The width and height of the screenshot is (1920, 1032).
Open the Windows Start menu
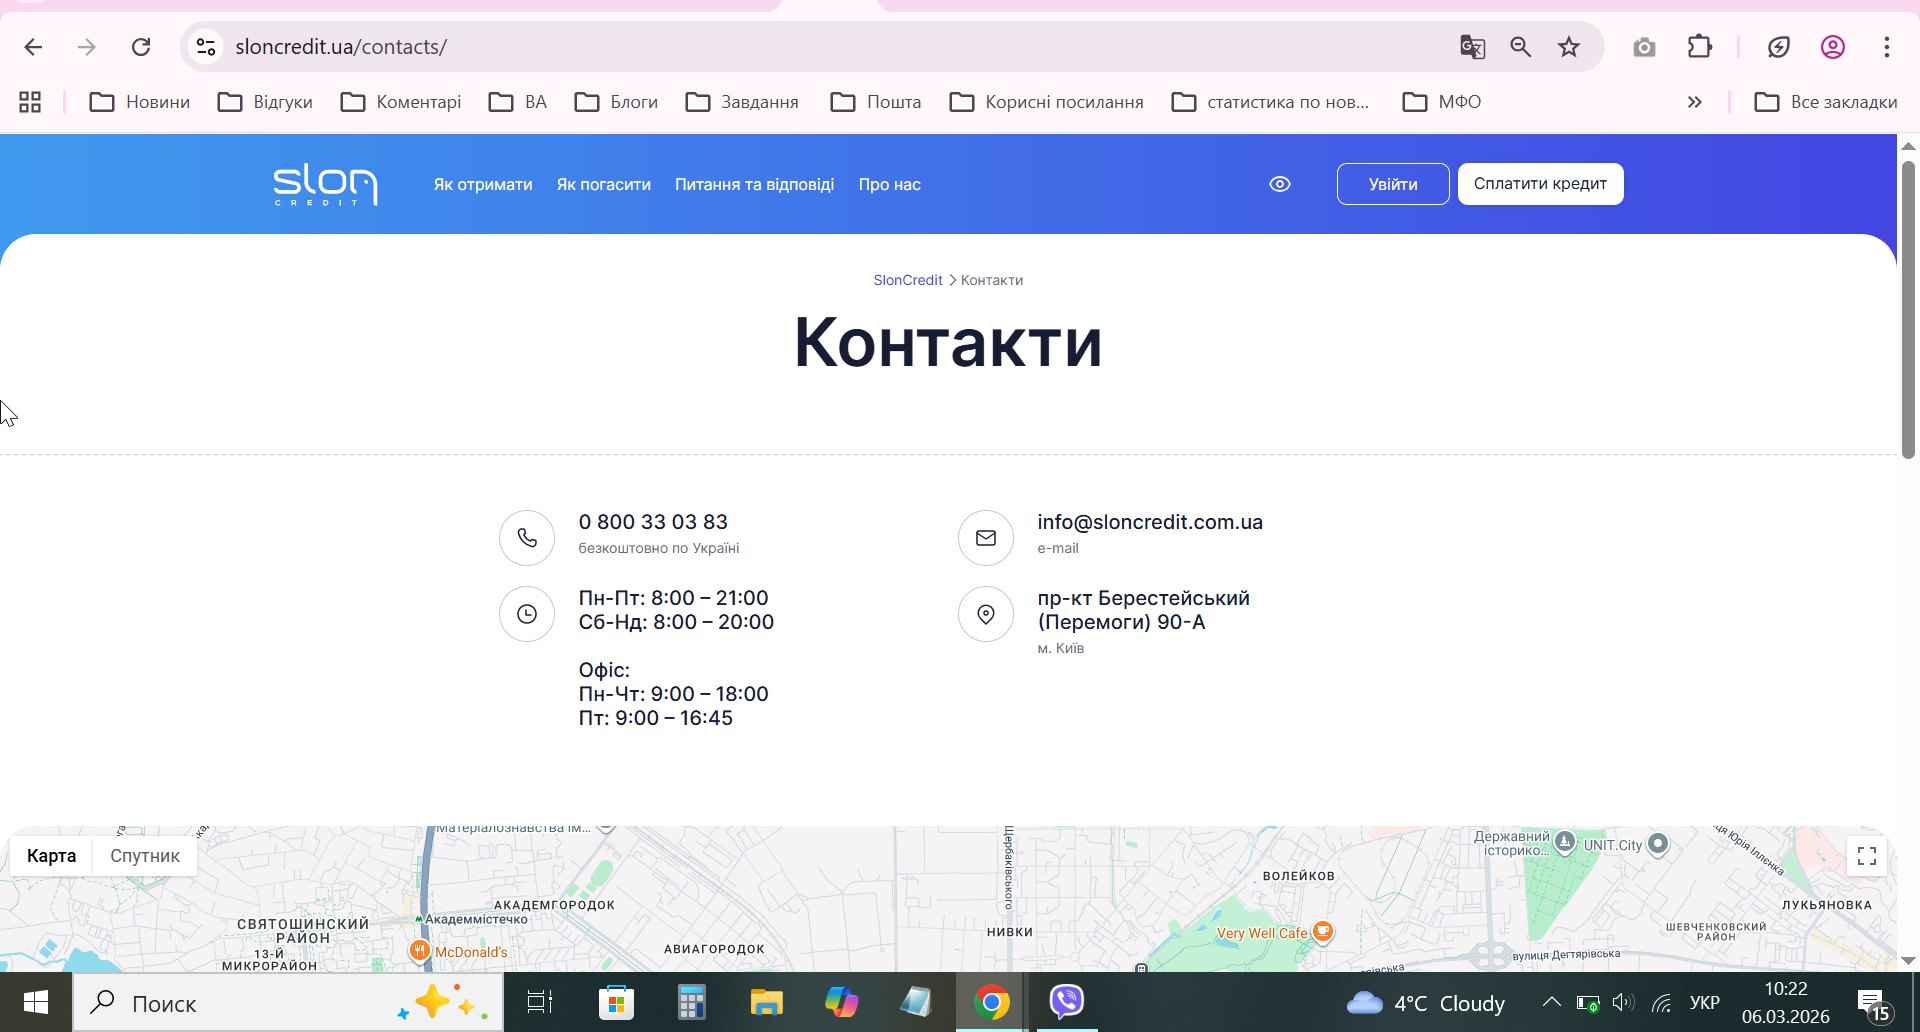tap(36, 1002)
